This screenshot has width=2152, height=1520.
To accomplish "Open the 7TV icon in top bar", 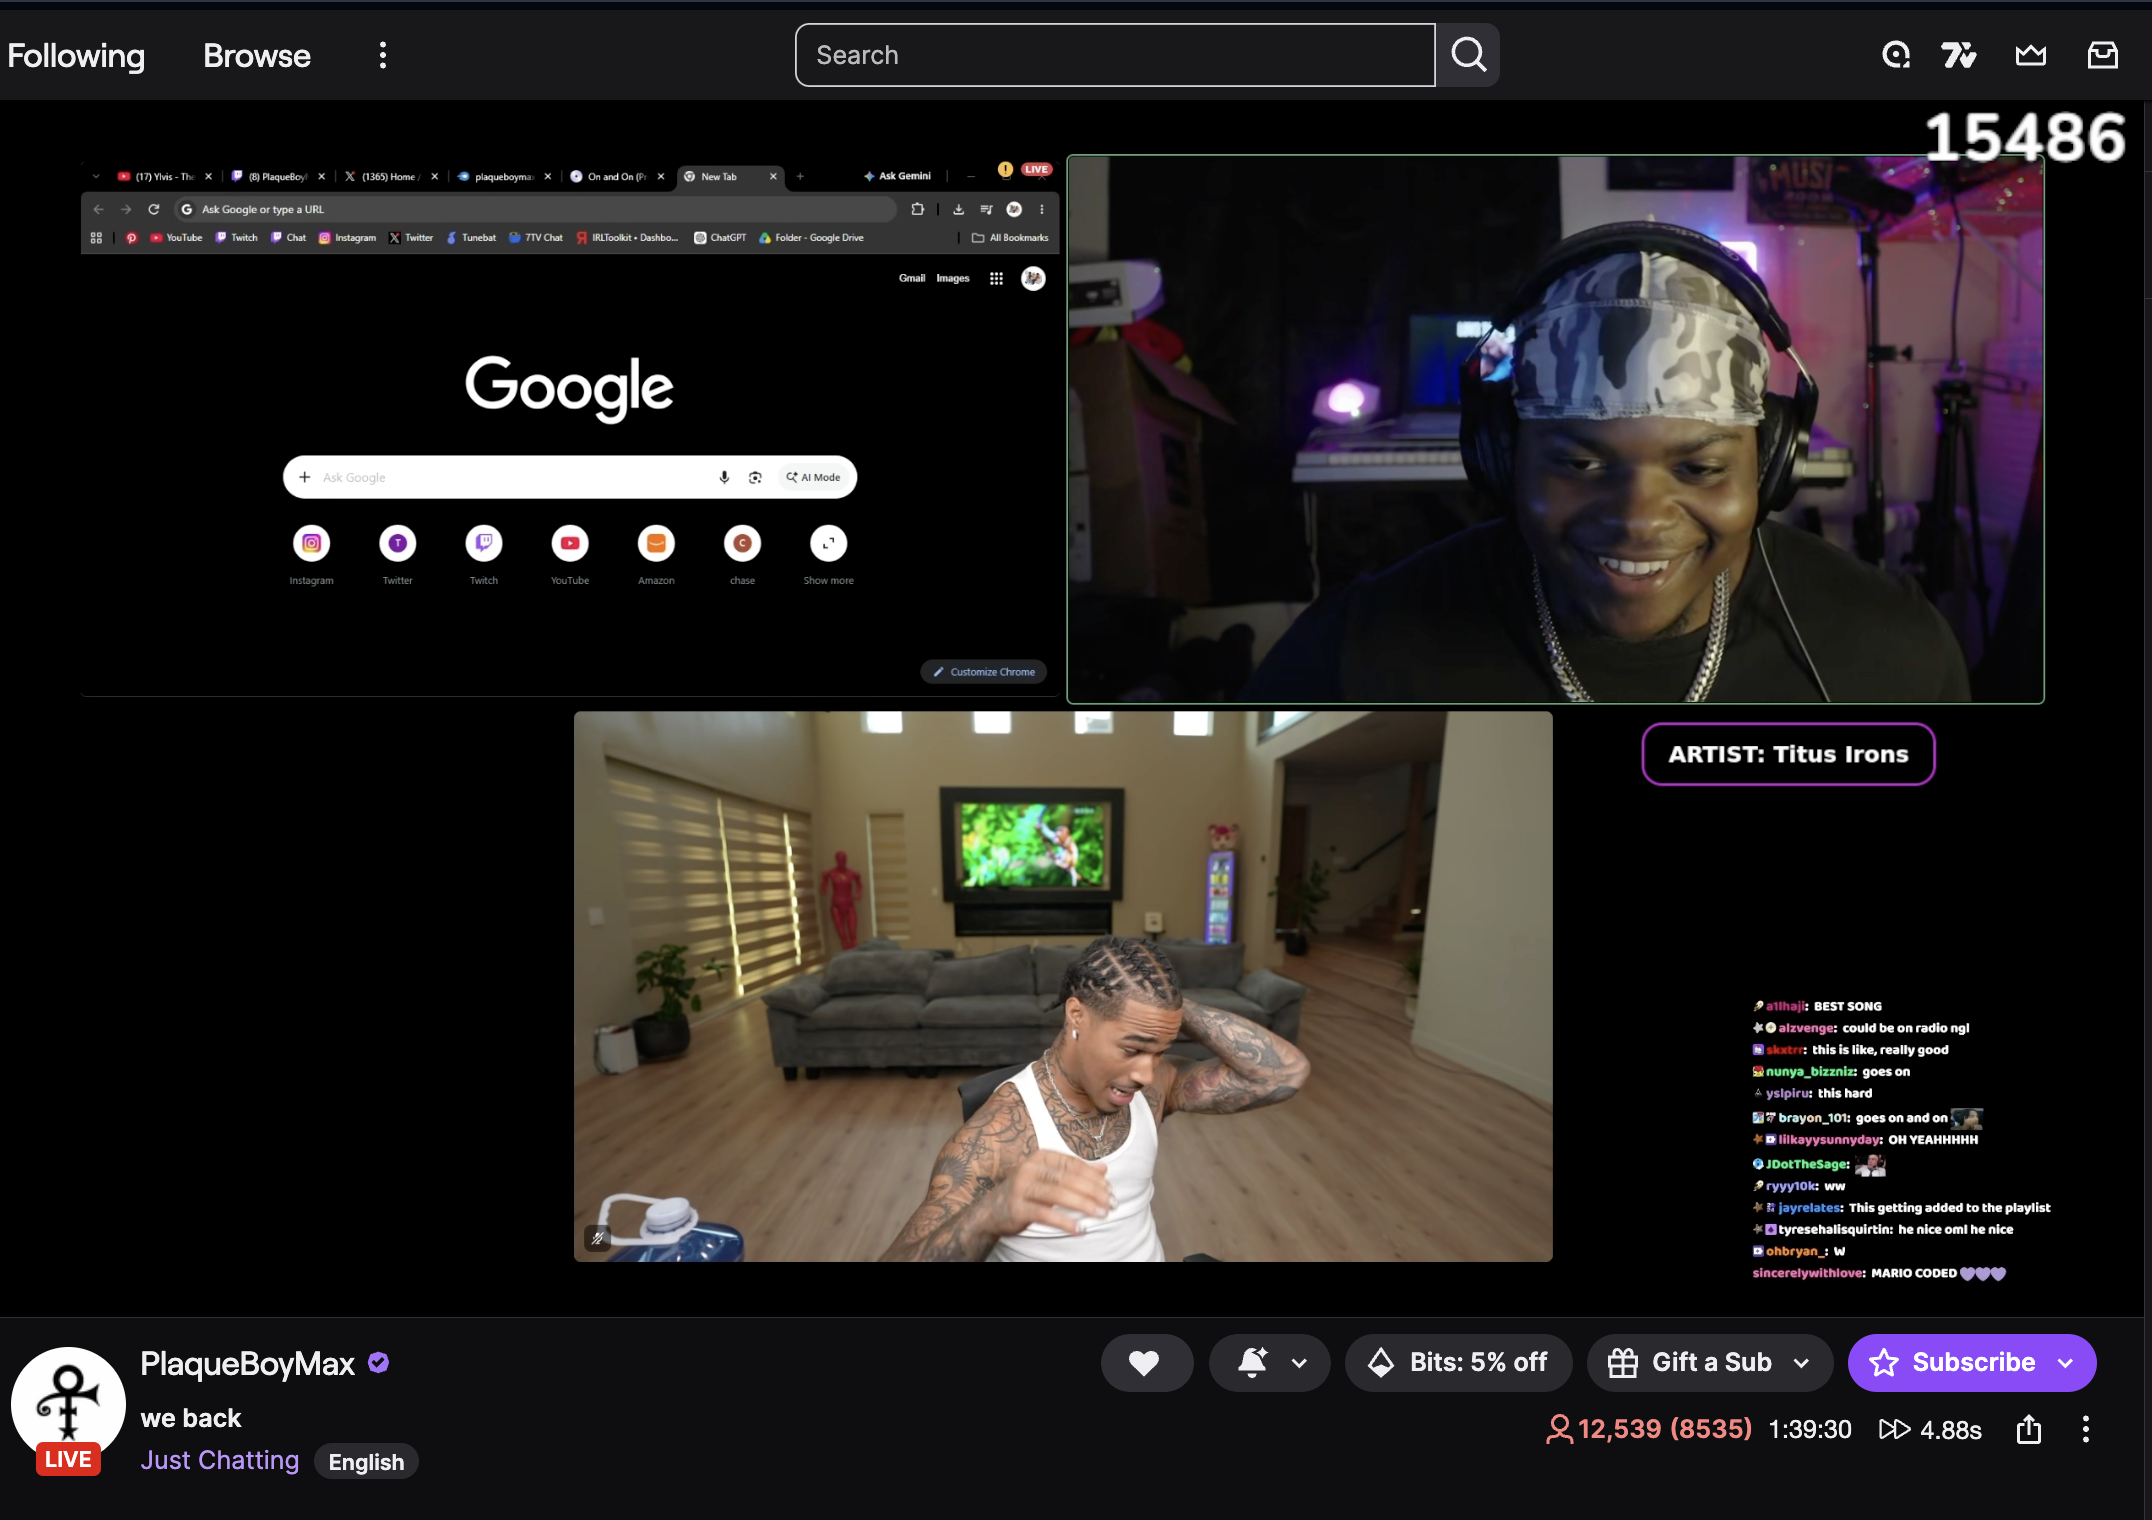I will coord(1959,55).
